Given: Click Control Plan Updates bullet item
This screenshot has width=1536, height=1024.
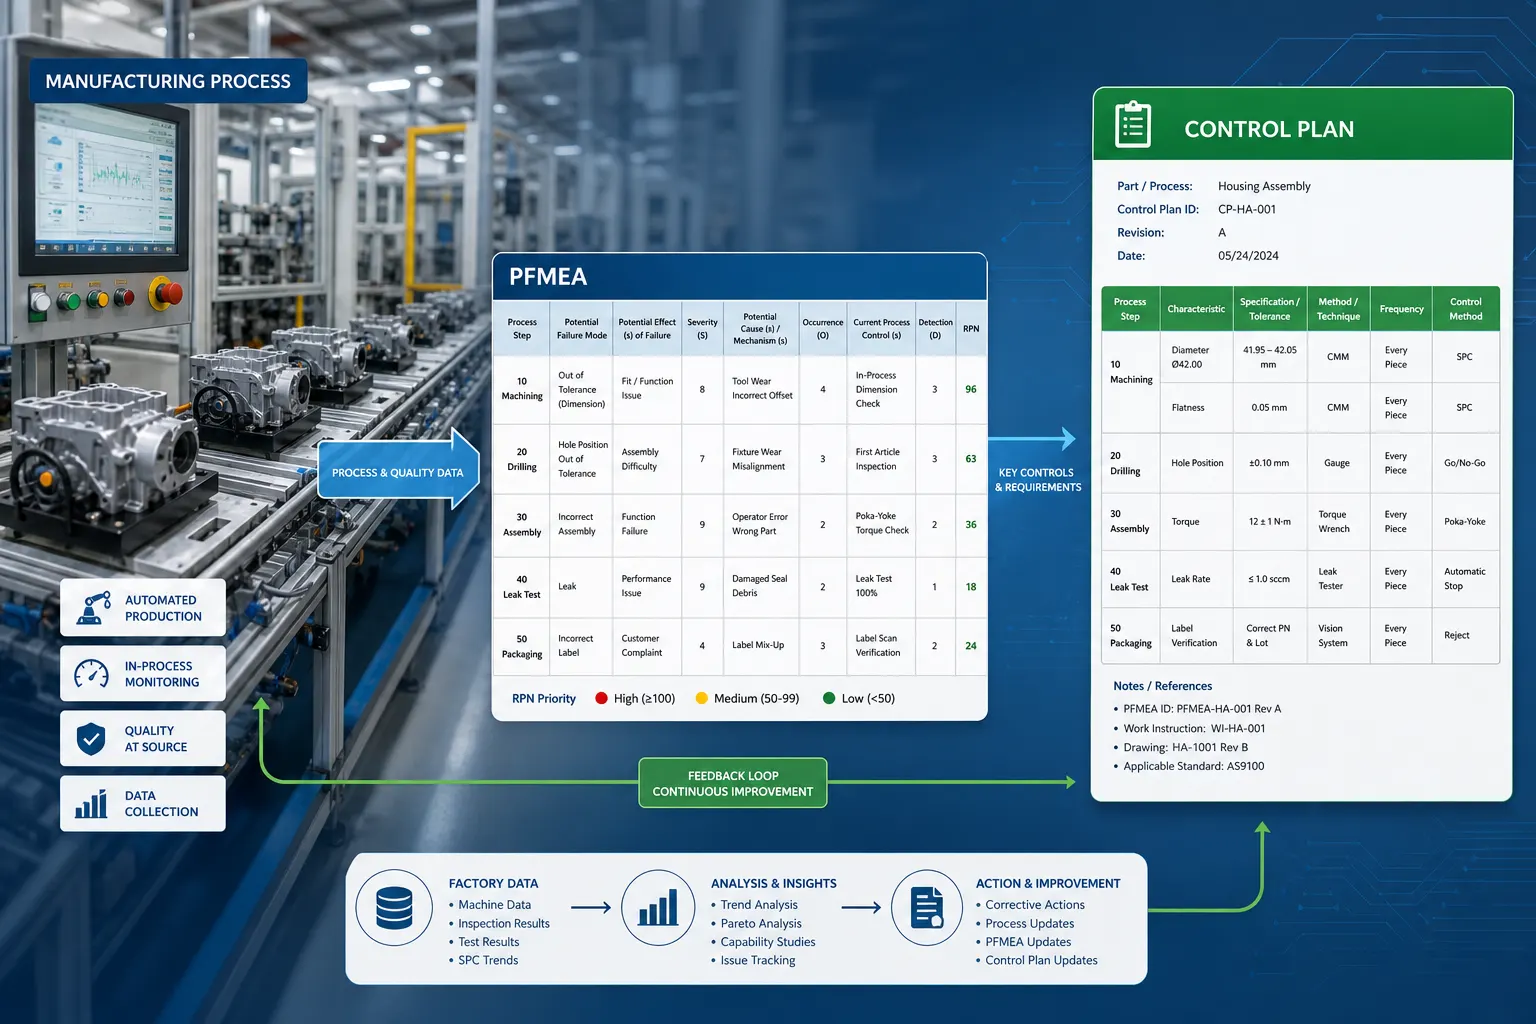Looking at the screenshot, I should pos(1041,961).
